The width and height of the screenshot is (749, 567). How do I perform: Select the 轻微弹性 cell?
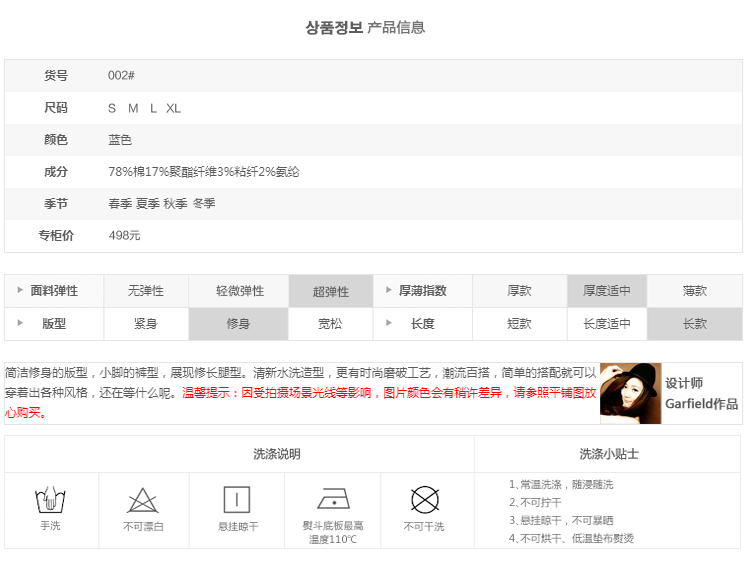tap(239, 291)
